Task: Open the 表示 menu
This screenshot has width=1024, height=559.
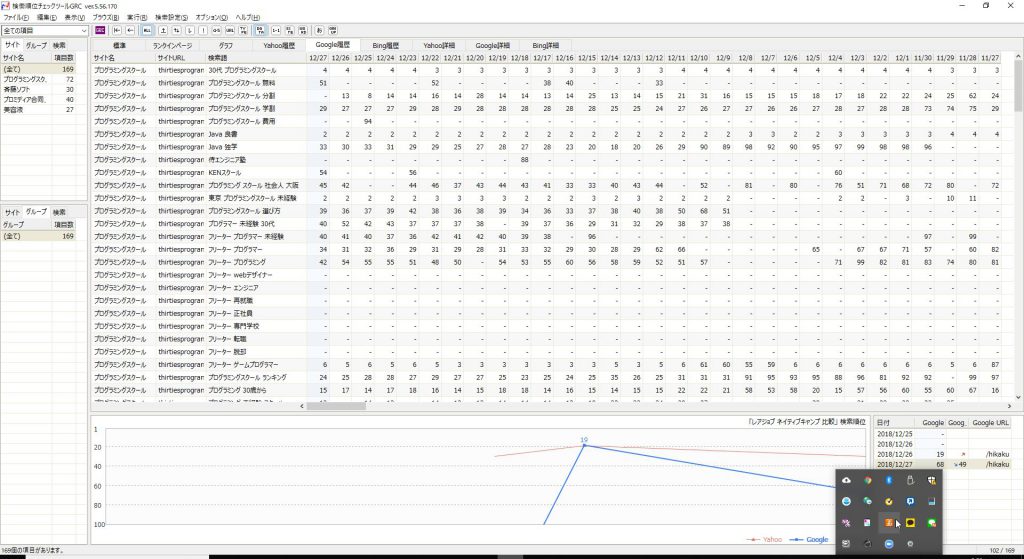Action: [74, 18]
